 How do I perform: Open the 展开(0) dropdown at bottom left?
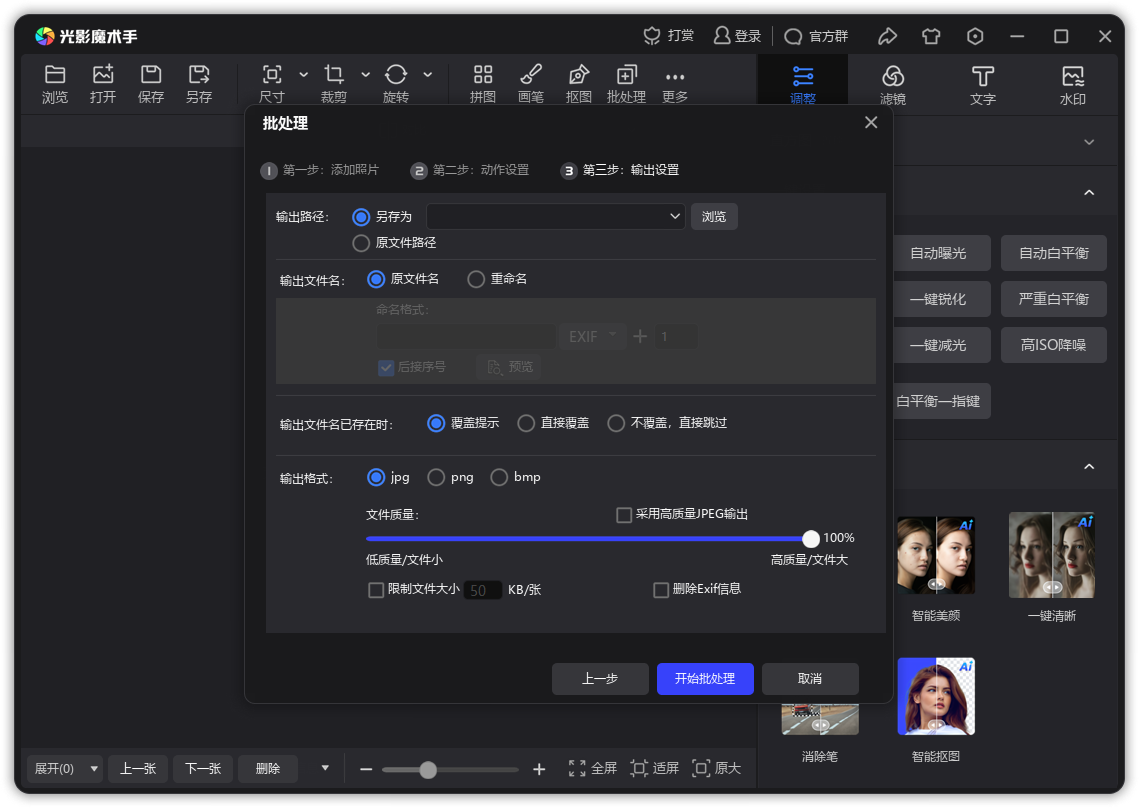(64, 768)
